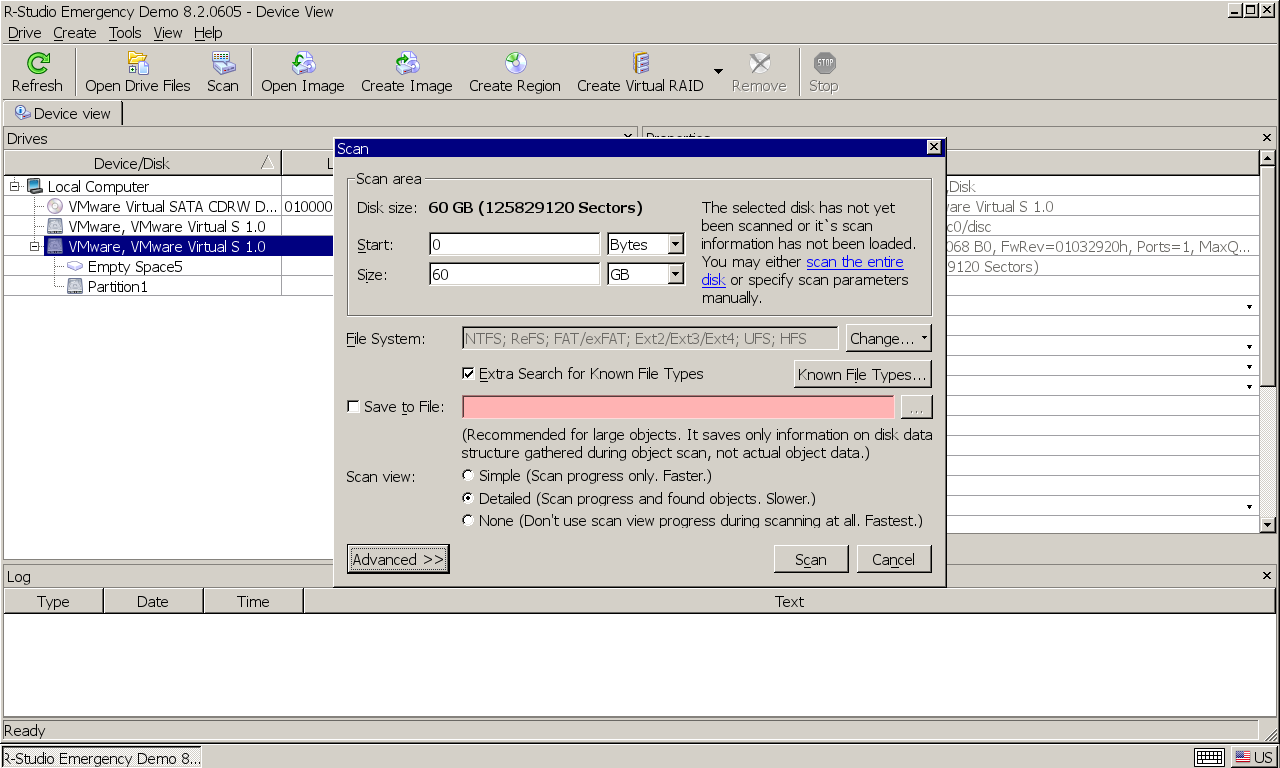Screen dimensions: 1280x768
Task: Collapse the Local Computer tree node
Action: click(x=15, y=186)
